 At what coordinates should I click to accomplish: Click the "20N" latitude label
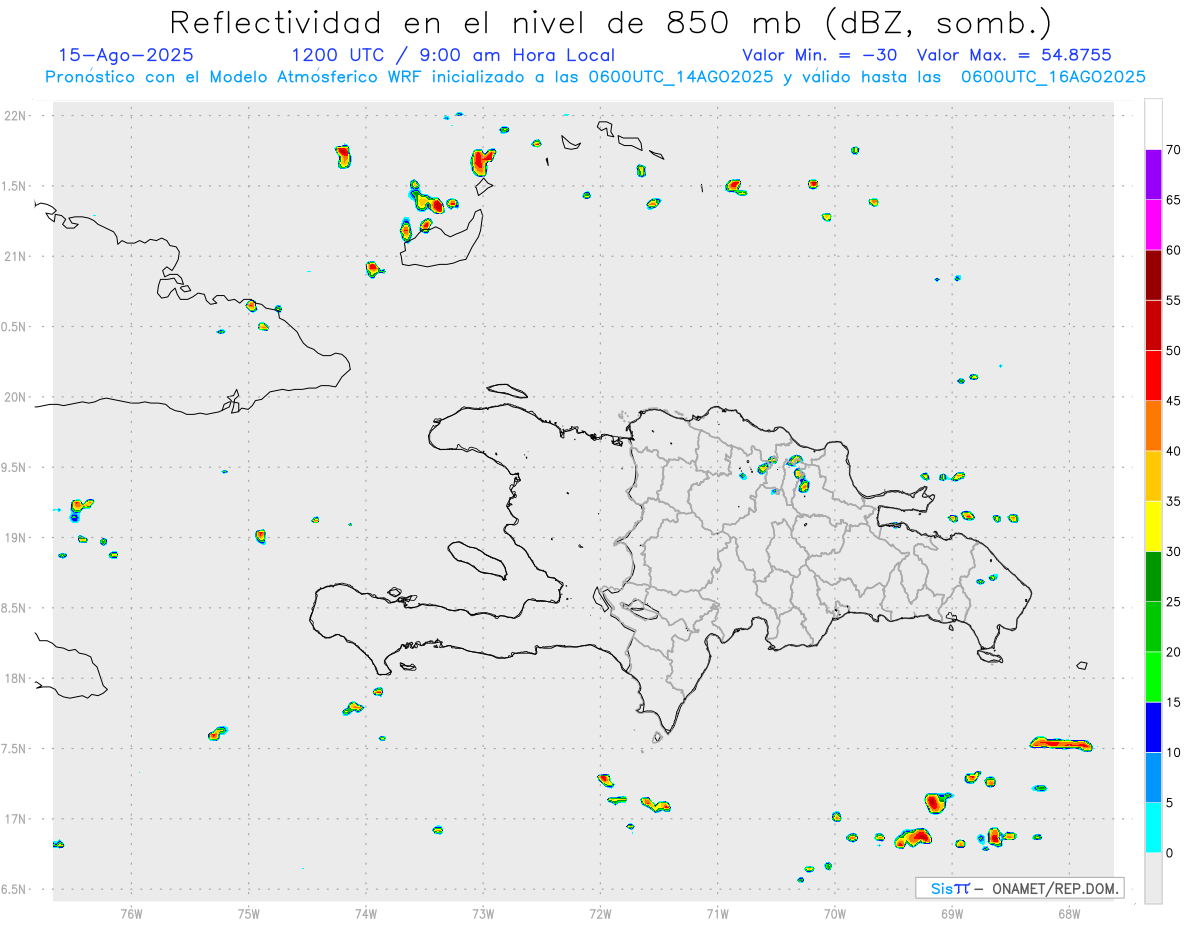[x=17, y=397]
